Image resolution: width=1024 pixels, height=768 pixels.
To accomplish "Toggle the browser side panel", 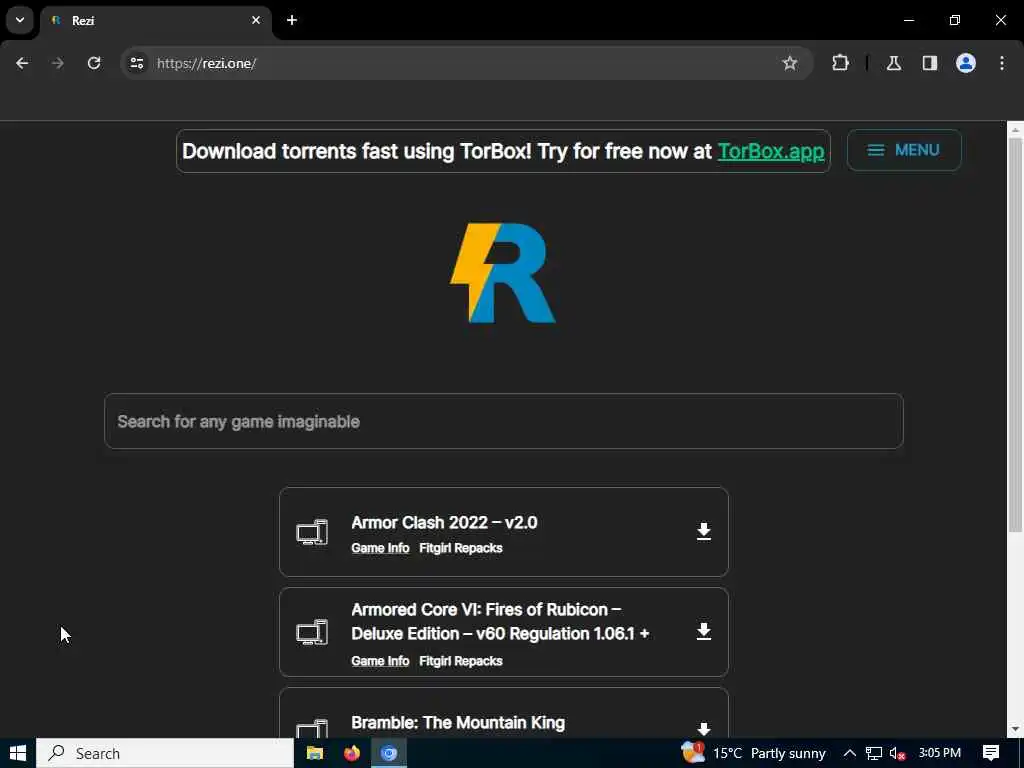I will coord(930,63).
